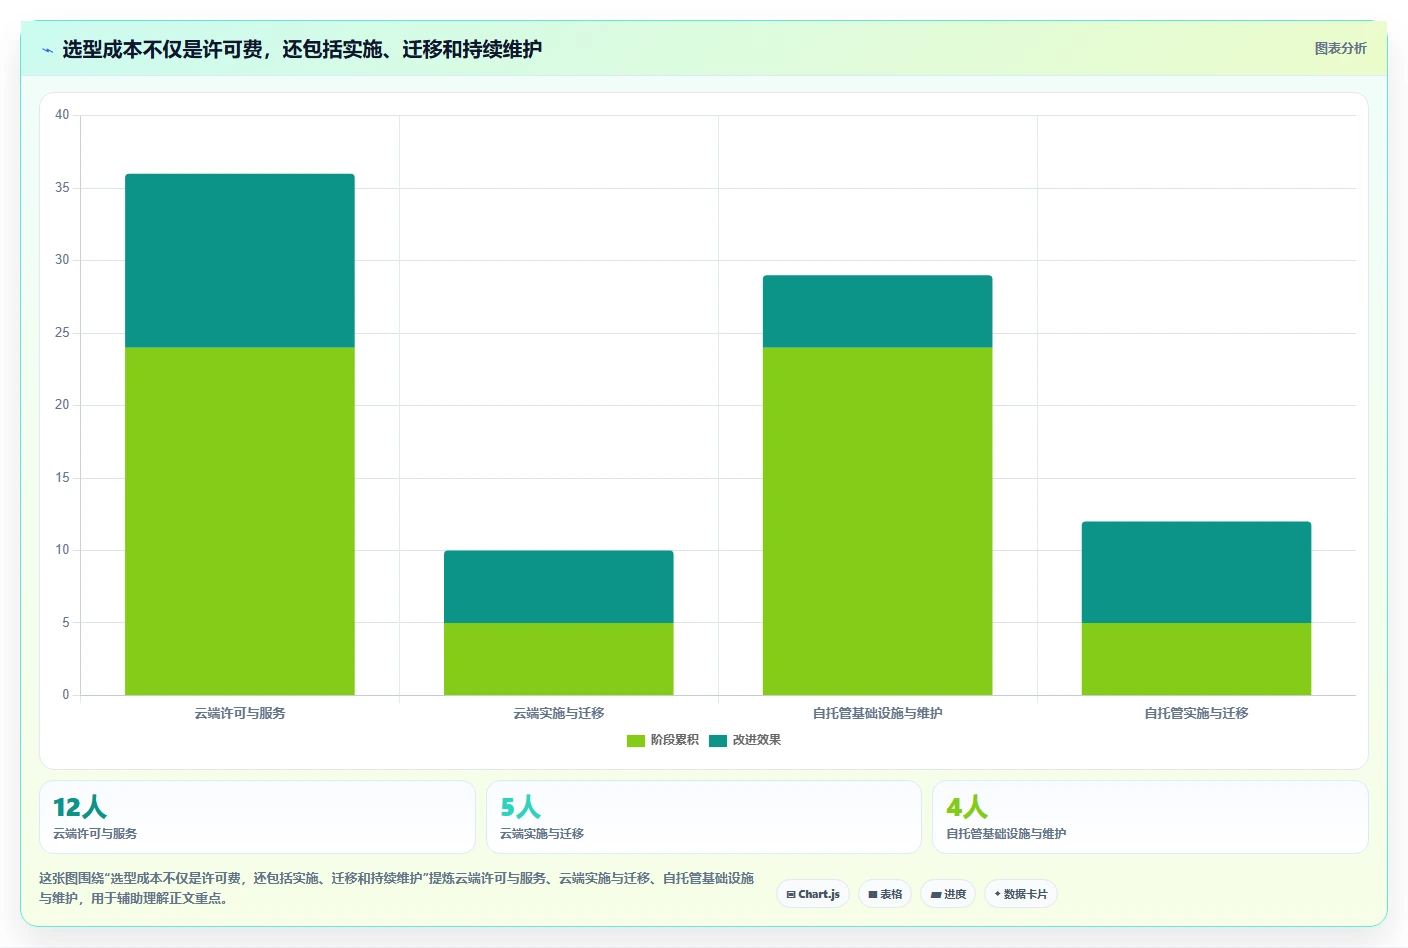1408x948 pixels.
Task: Click the y-axis value 10
Action: pyautogui.click(x=62, y=550)
